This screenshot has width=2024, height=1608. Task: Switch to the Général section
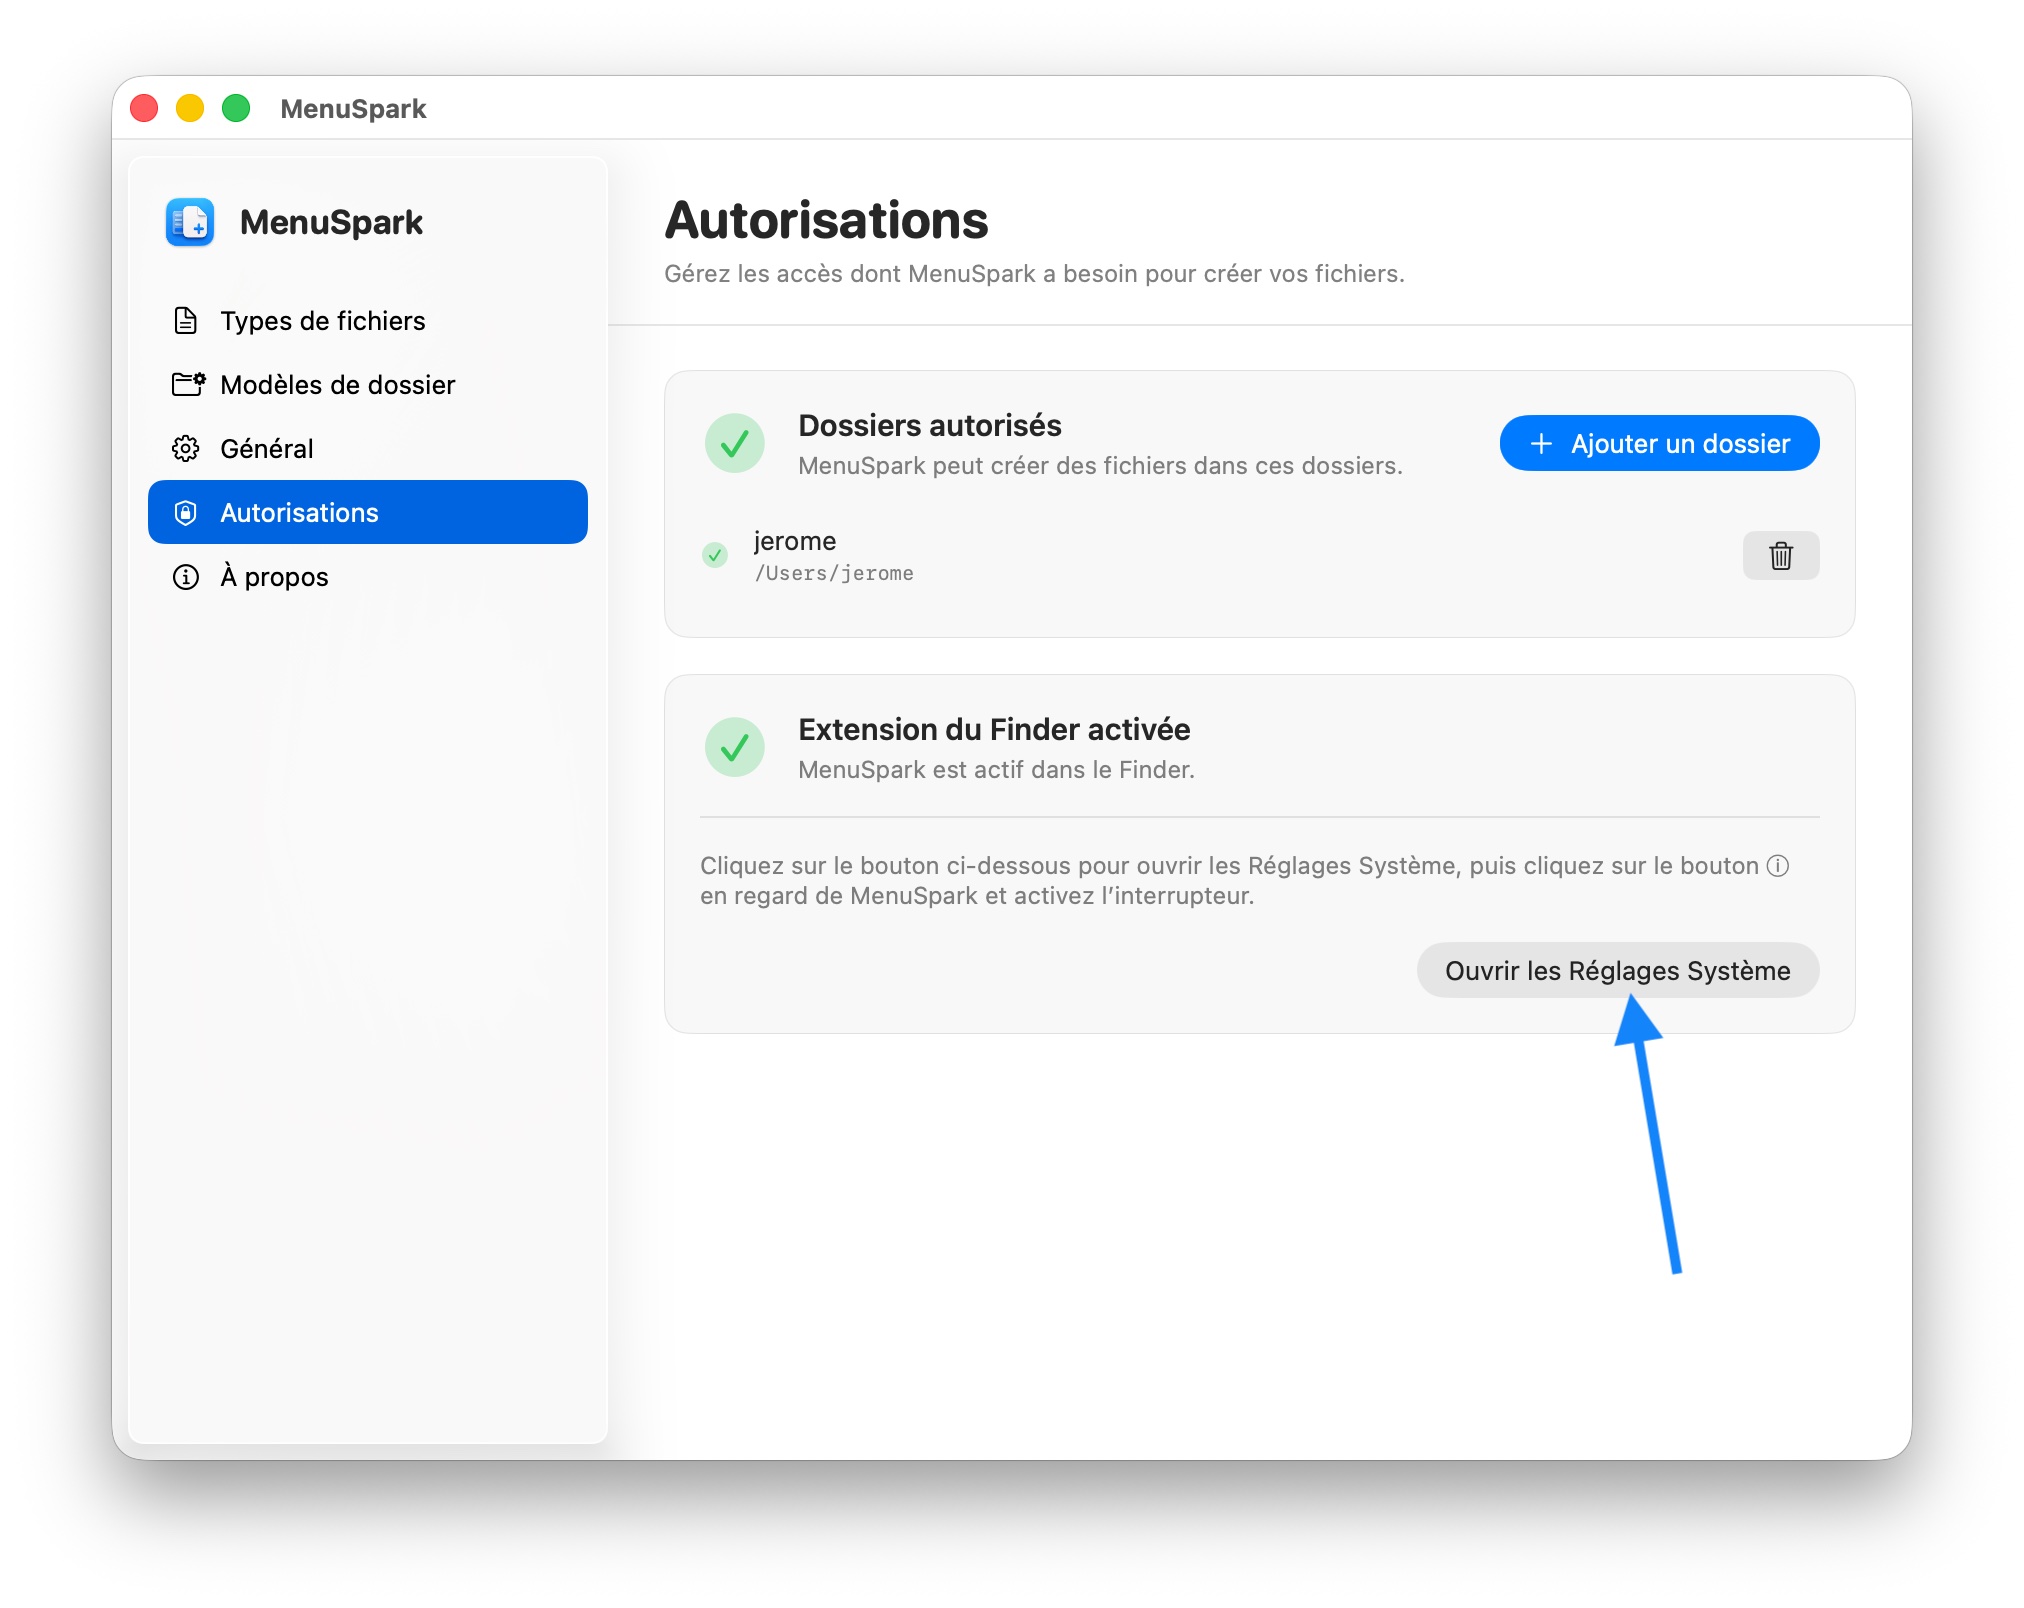[368, 449]
